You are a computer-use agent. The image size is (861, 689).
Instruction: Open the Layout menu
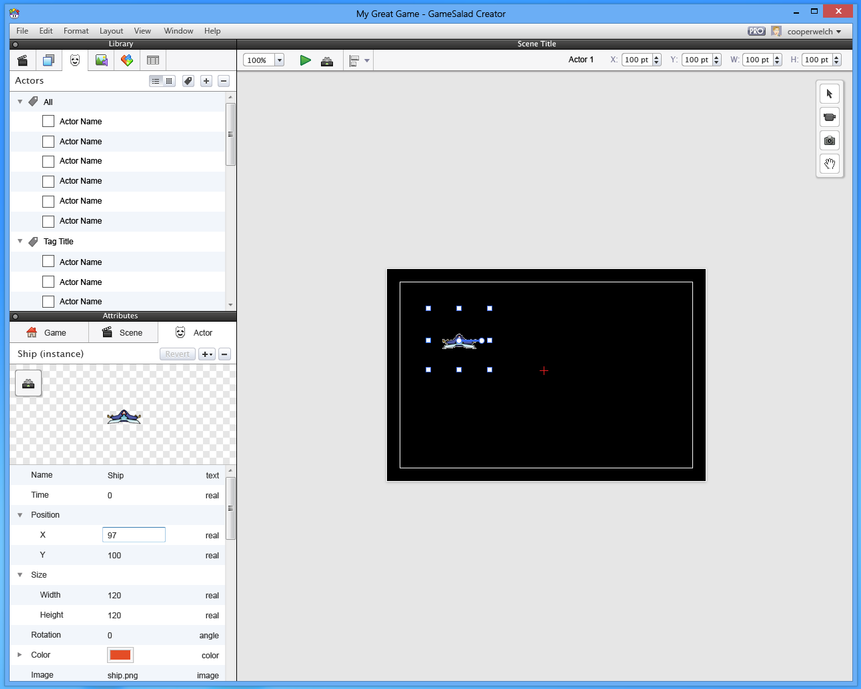[111, 31]
